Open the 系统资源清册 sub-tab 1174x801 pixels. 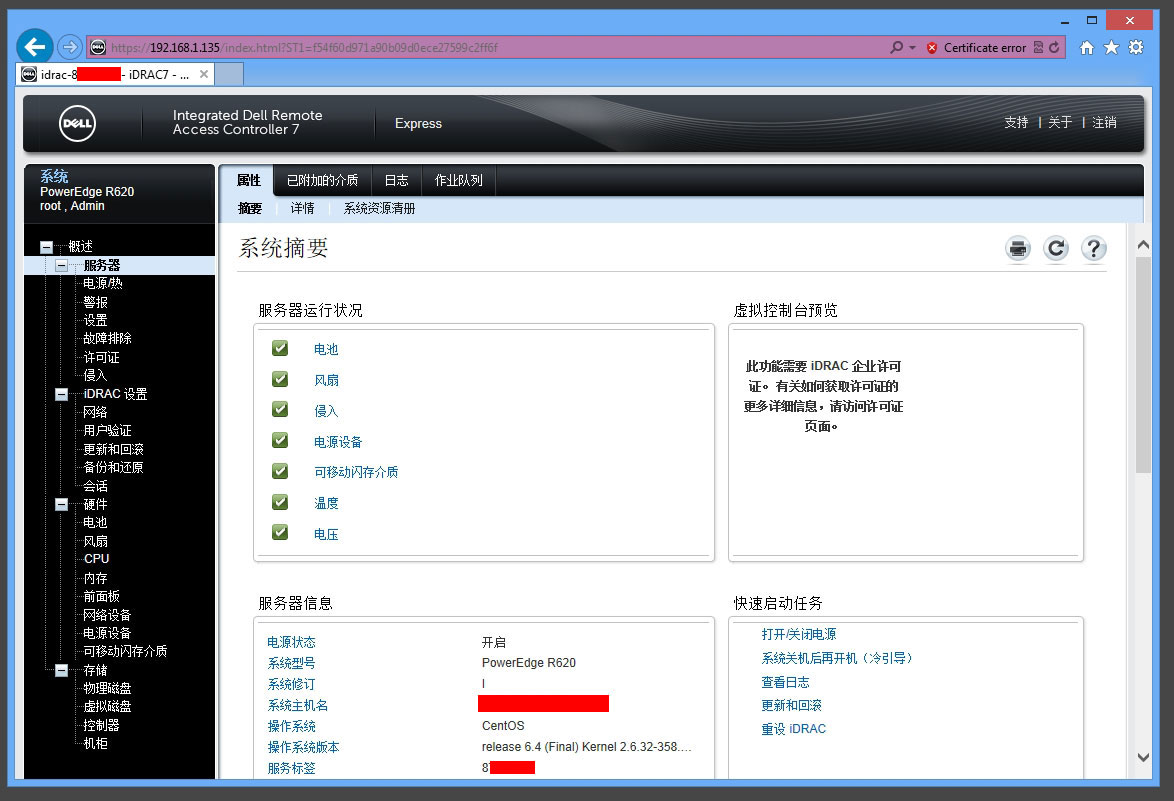pyautogui.click(x=380, y=208)
